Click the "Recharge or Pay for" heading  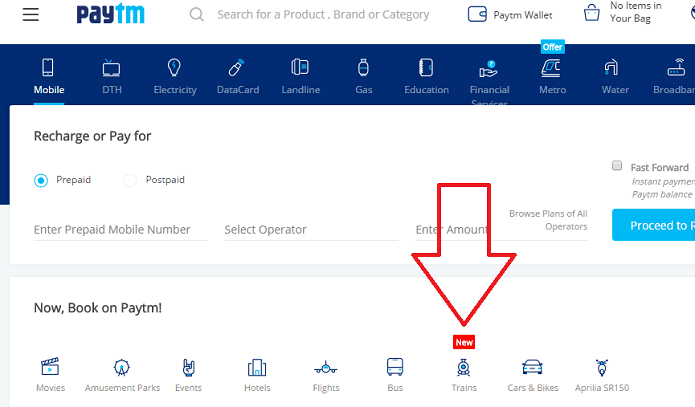[92, 136]
